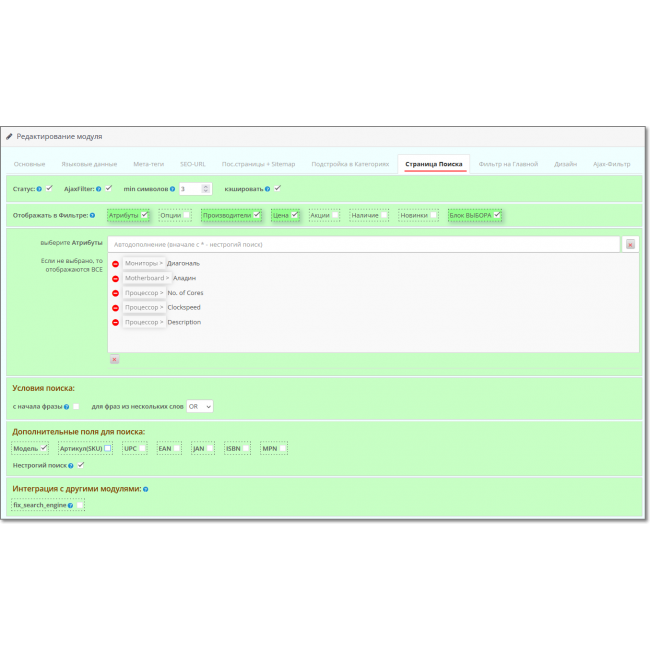This screenshot has width=650, height=650.
Task: Switch to the Основные tab
Action: click(29, 164)
